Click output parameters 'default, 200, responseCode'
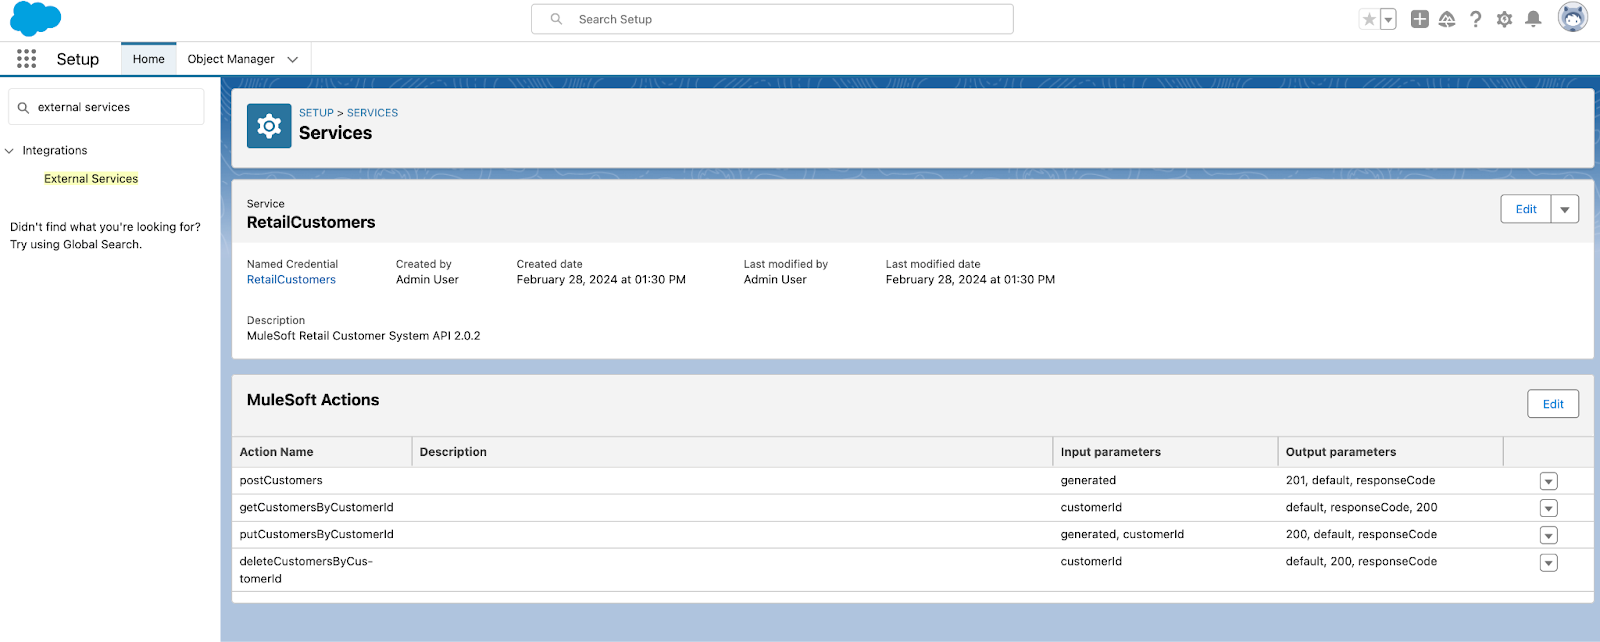This screenshot has height=642, width=1600. click(x=1361, y=562)
